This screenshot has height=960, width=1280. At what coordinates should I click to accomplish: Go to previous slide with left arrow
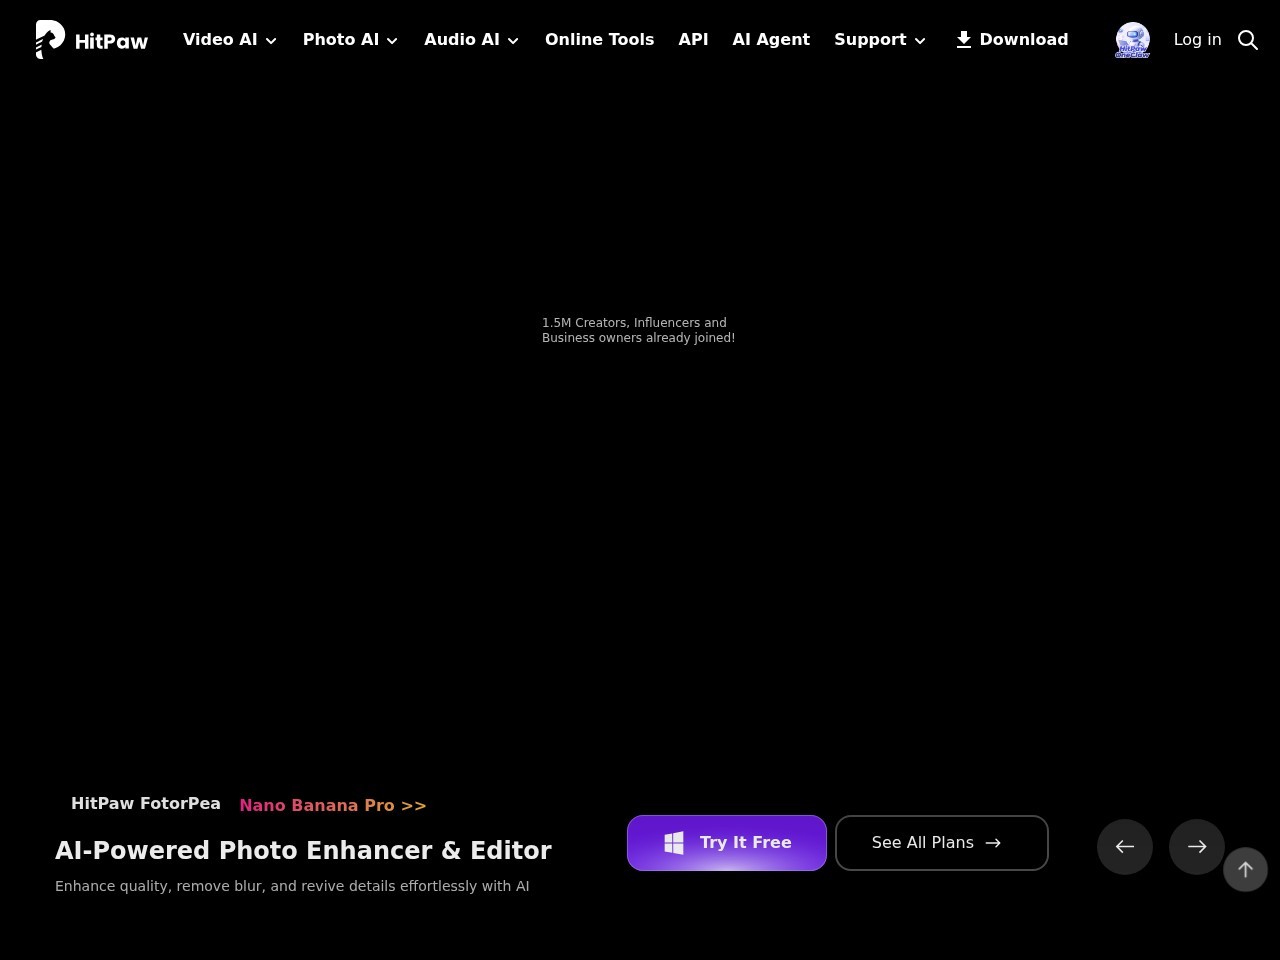pos(1125,847)
